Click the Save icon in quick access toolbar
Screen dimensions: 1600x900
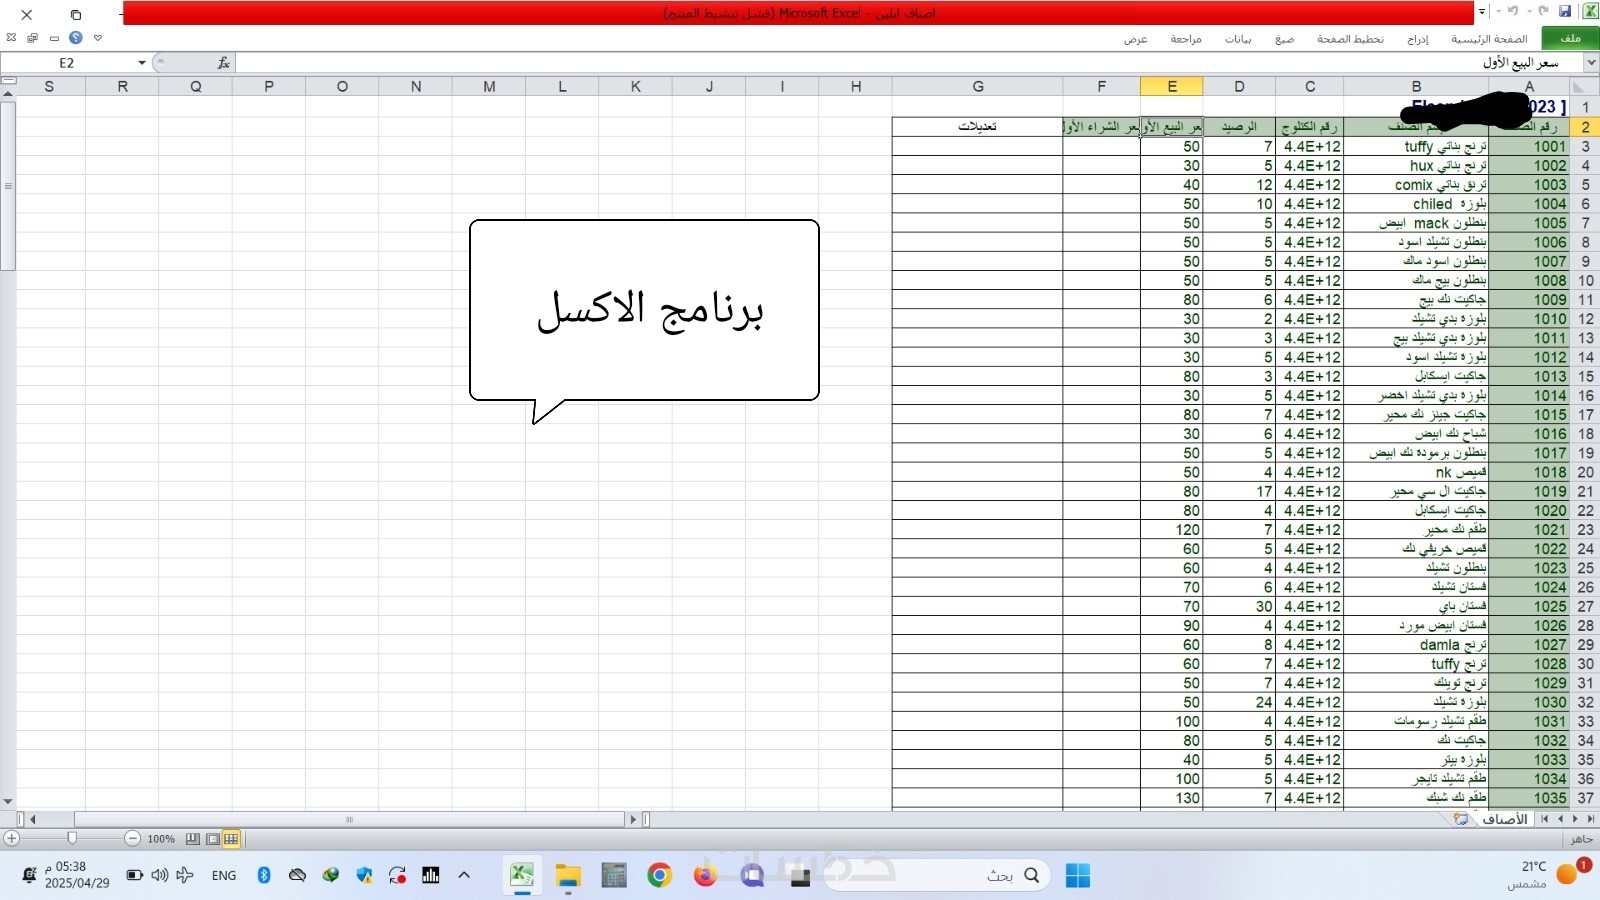pyautogui.click(x=1565, y=12)
